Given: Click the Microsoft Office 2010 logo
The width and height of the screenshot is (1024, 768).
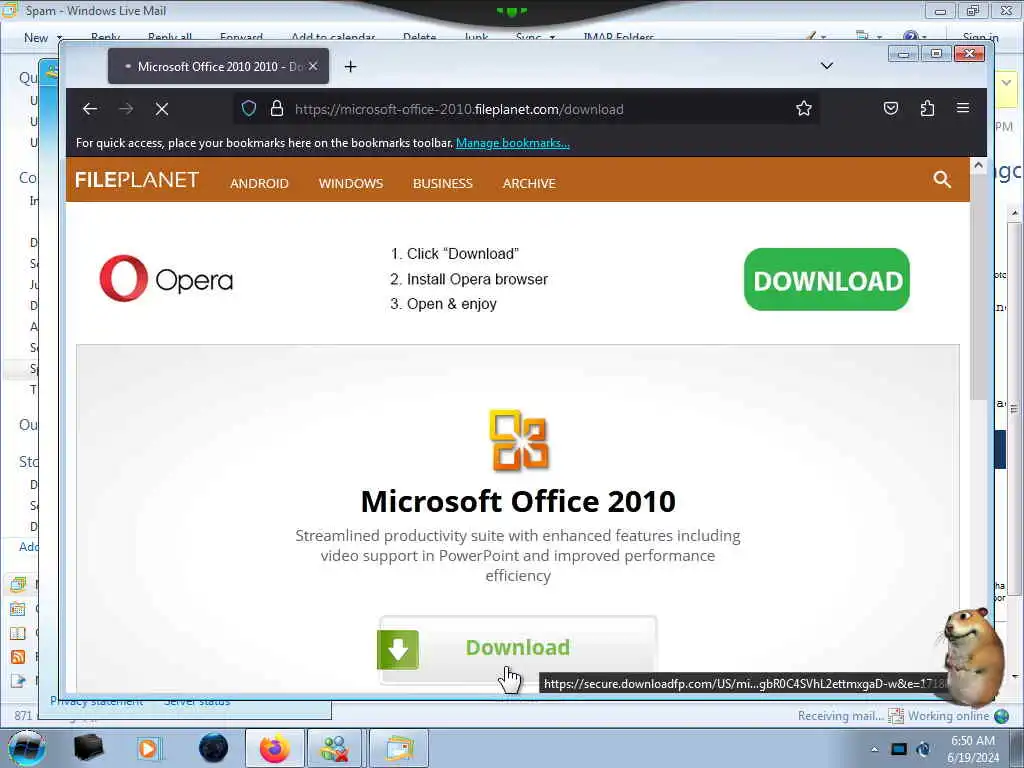Looking at the screenshot, I should 518,440.
